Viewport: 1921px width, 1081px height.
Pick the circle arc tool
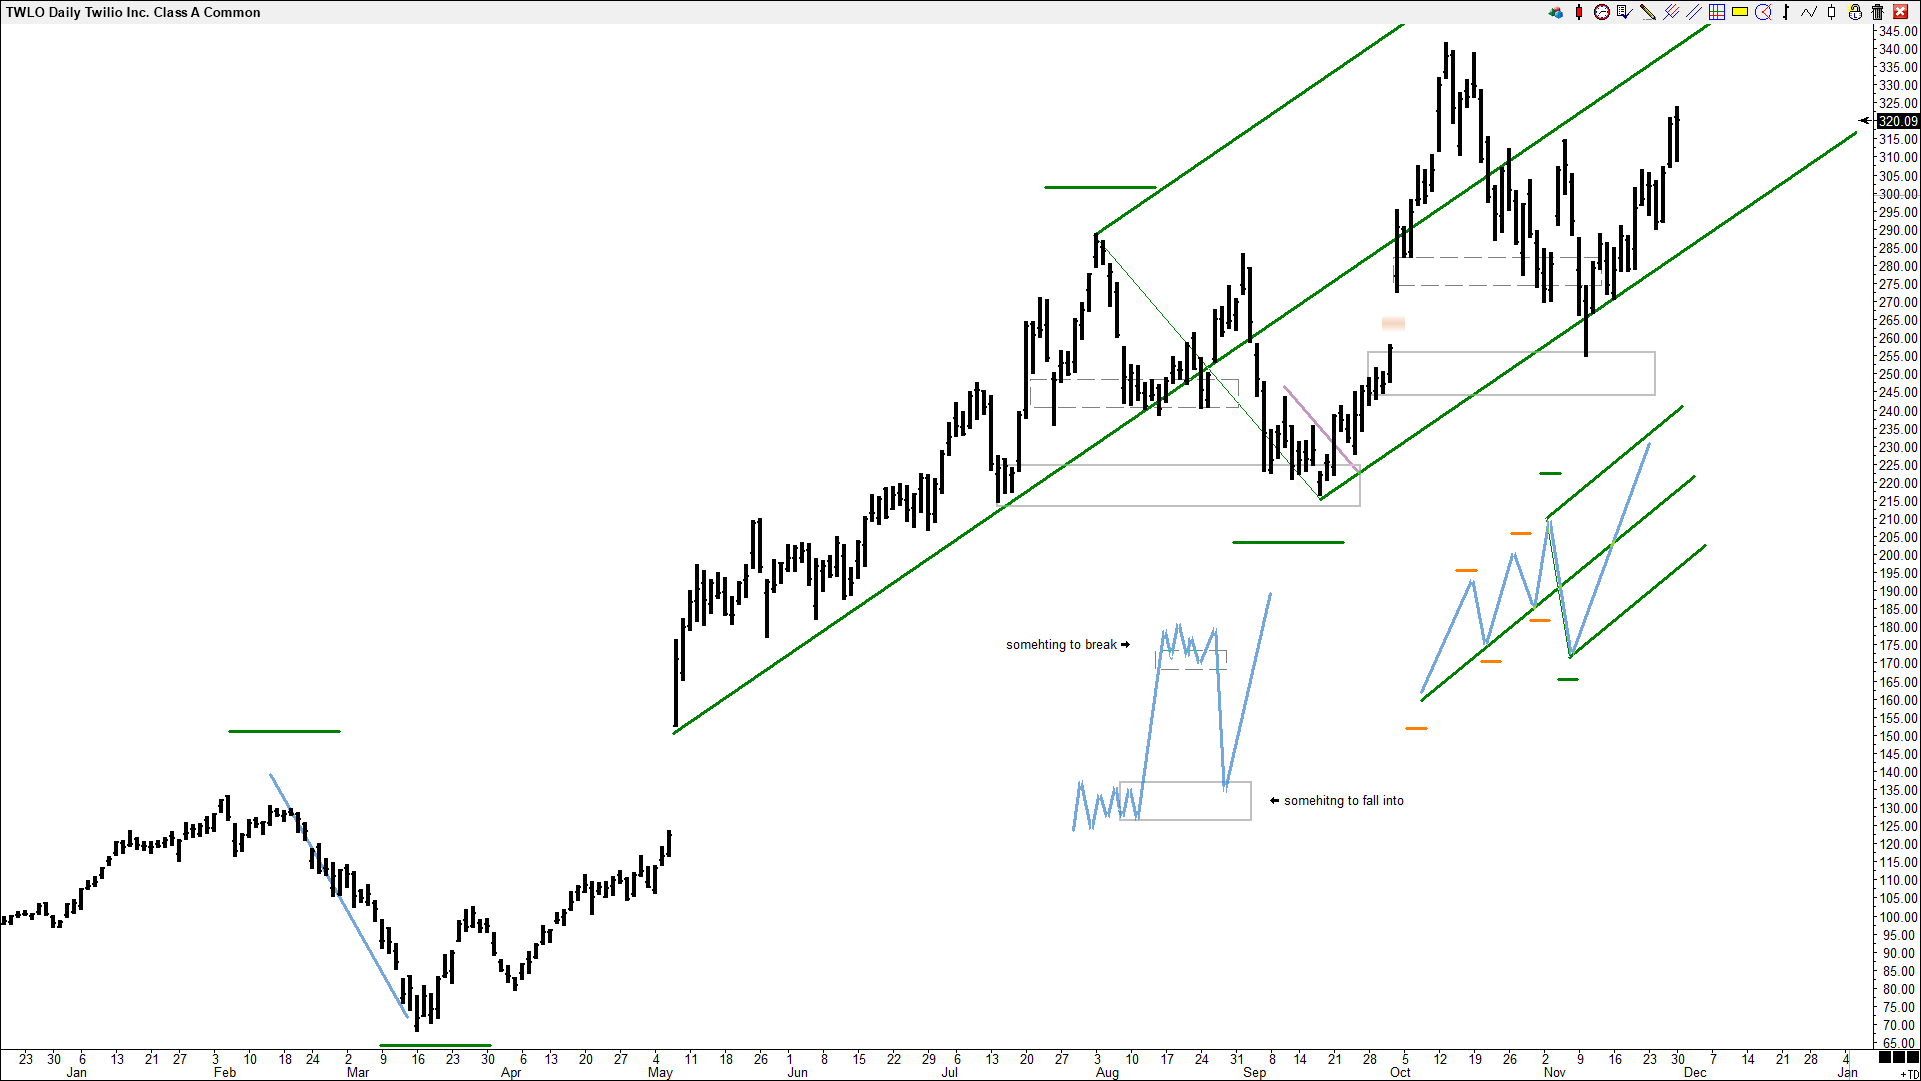coord(1763,12)
